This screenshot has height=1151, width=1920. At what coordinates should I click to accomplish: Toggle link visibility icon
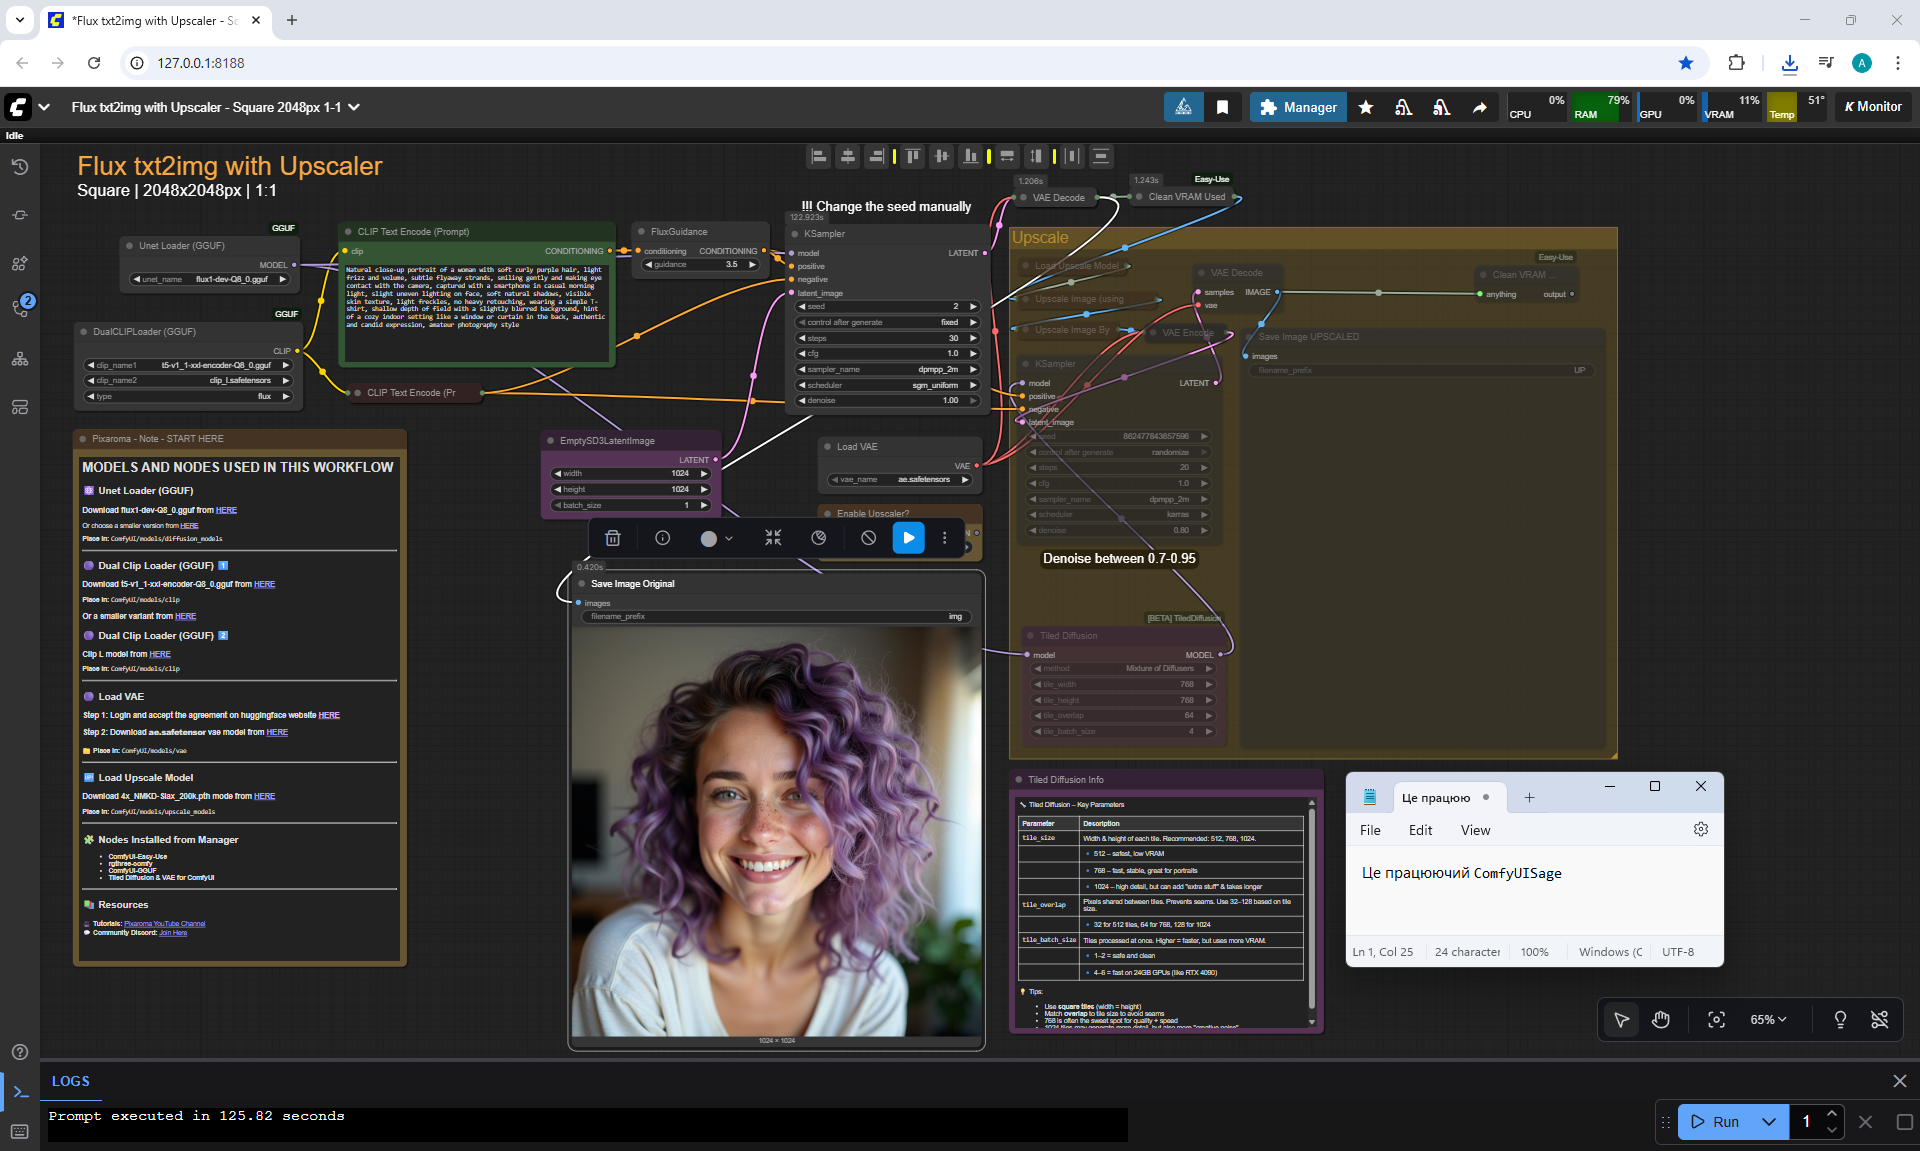[1879, 1019]
